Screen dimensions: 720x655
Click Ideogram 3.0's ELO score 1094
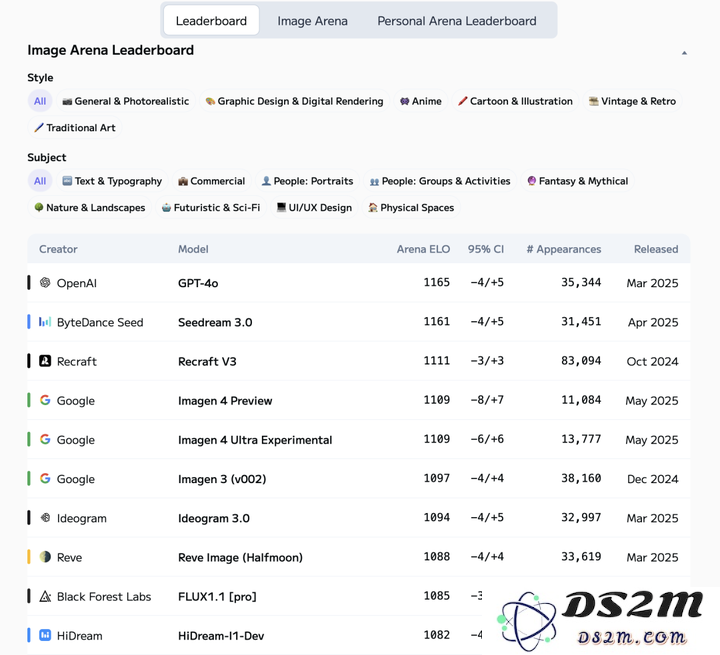click(436, 517)
